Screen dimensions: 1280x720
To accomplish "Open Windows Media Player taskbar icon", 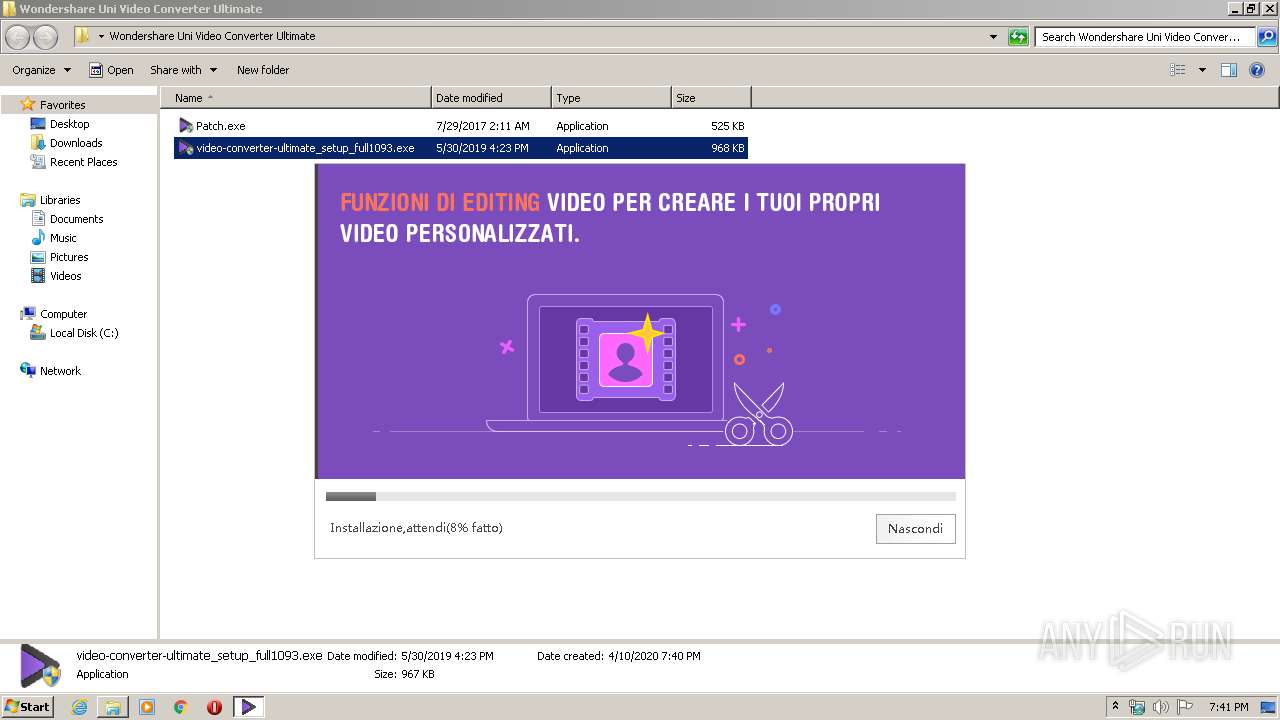I will (x=147, y=707).
